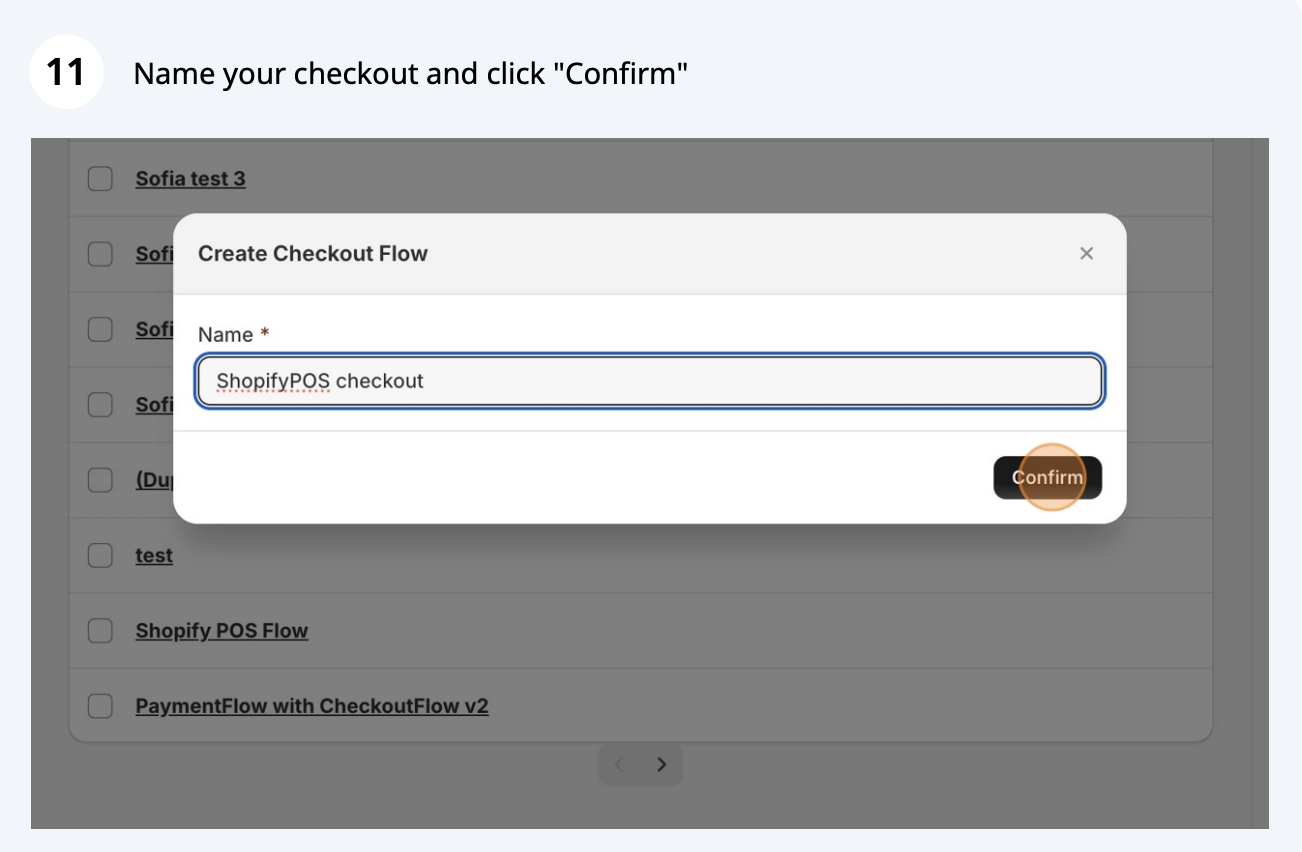Viewport: 1302px width, 852px height.
Task: Click the Confirm button
Action: (1047, 478)
